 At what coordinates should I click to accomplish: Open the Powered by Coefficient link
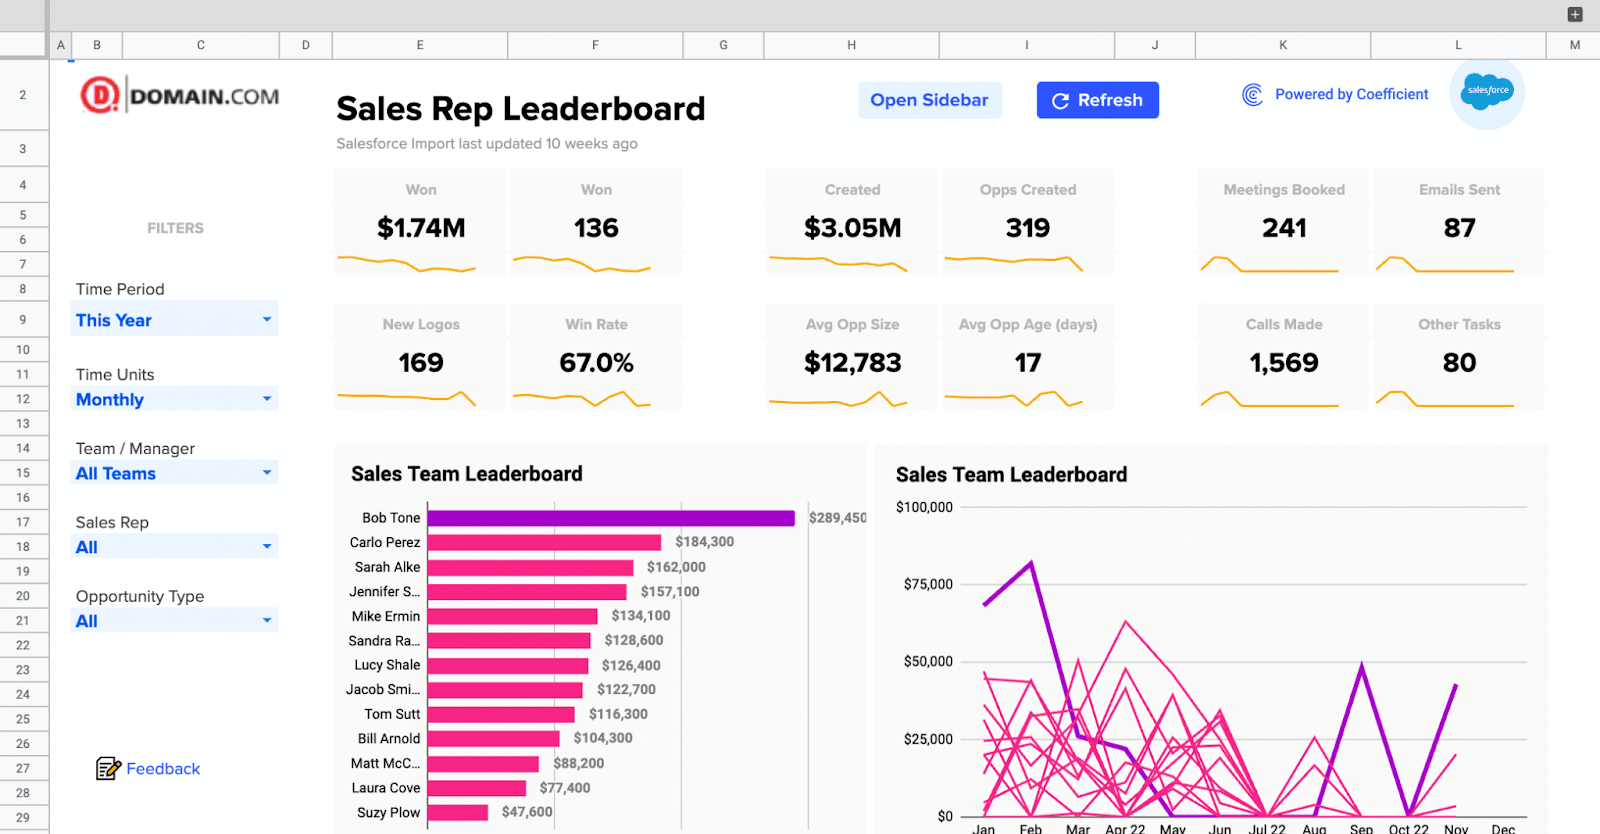click(x=1351, y=94)
